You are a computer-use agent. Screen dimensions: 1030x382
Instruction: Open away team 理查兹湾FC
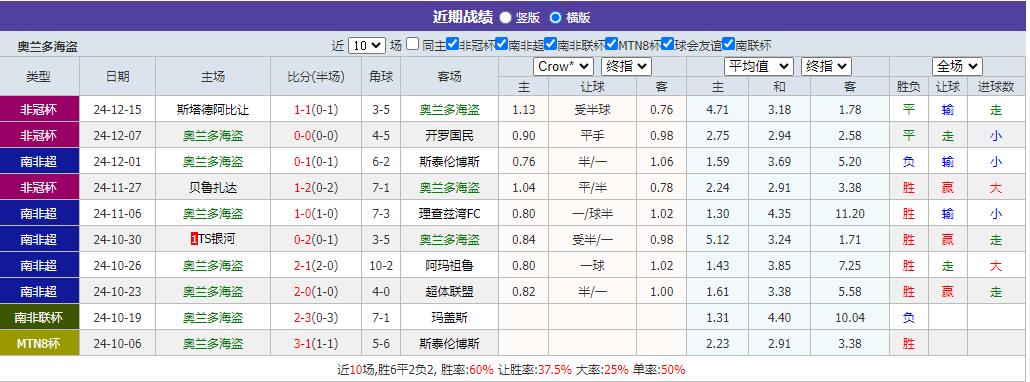pyautogui.click(x=449, y=213)
